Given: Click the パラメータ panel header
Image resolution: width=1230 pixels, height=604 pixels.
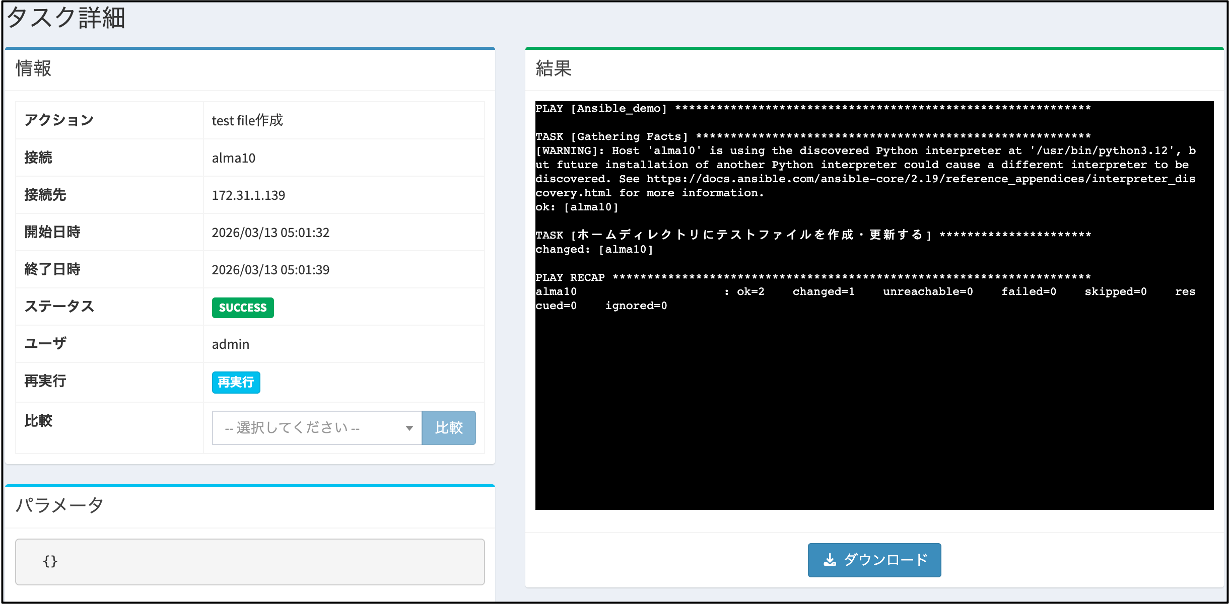Looking at the screenshot, I should pyautogui.click(x=59, y=505).
